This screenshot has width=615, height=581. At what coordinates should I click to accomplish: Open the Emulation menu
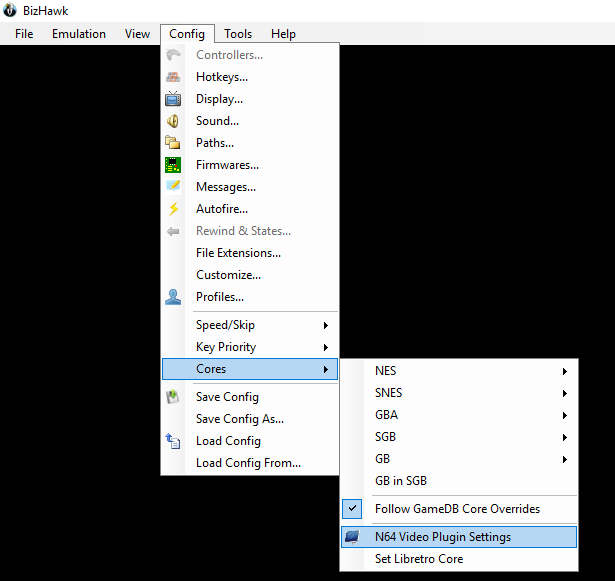pos(79,34)
